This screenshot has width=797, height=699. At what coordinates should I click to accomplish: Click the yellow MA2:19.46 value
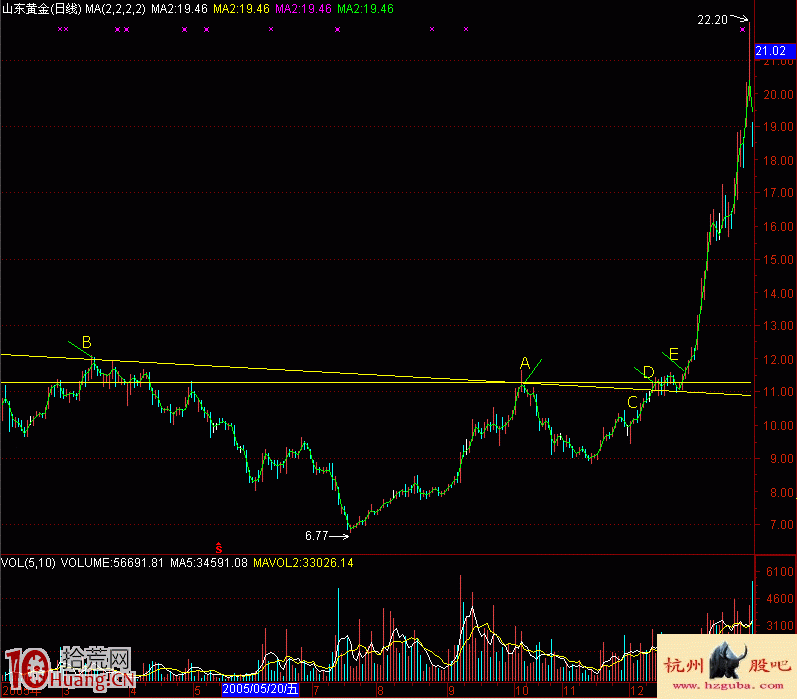(x=241, y=9)
